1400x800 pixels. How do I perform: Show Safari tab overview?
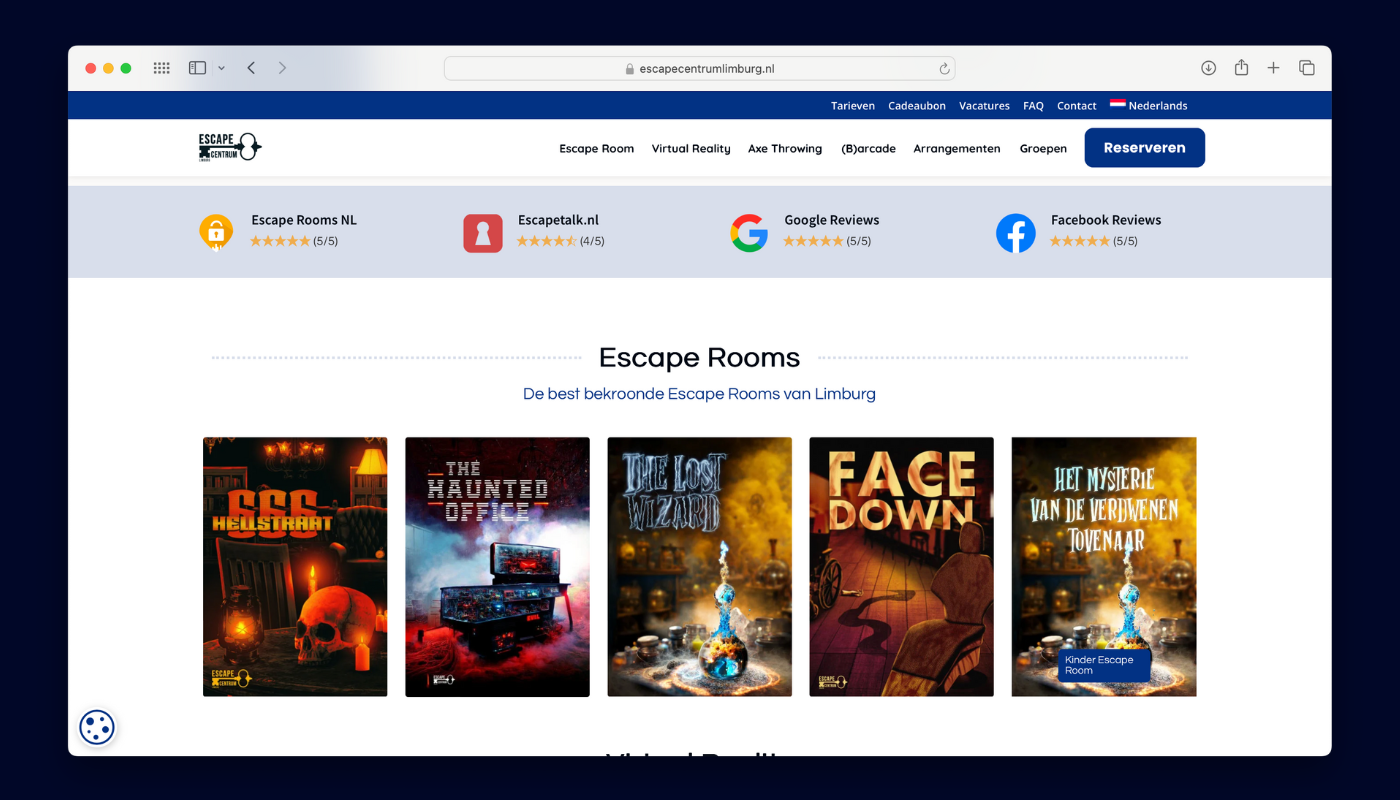[1306, 68]
